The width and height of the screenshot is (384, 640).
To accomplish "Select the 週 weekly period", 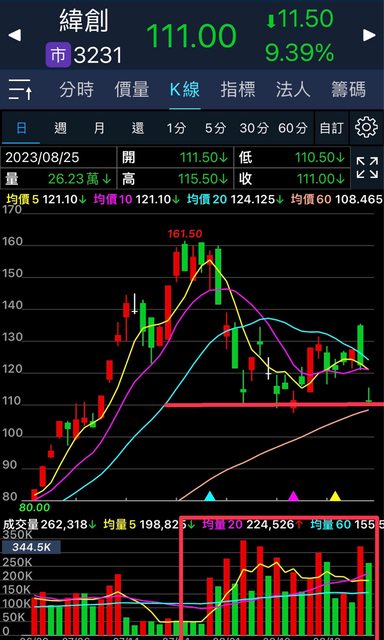I will [60, 128].
